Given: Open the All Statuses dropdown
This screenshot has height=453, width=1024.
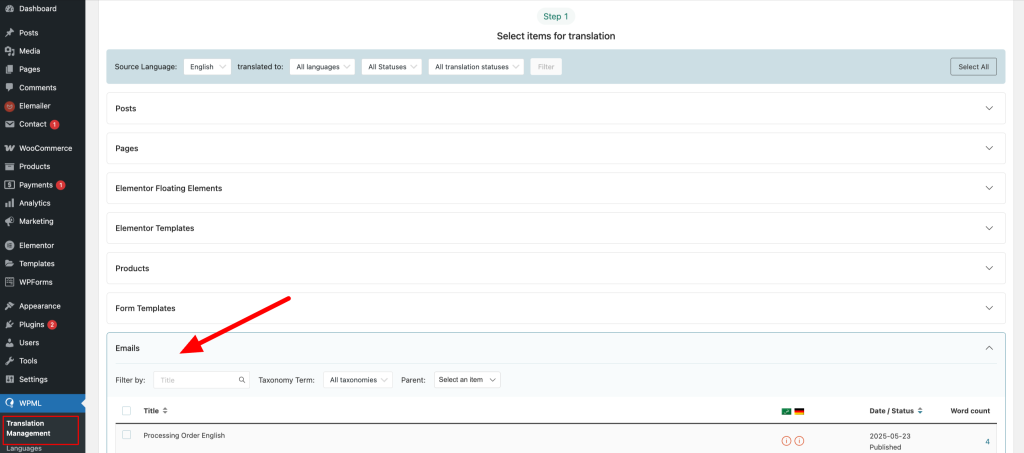Looking at the screenshot, I should [392, 67].
